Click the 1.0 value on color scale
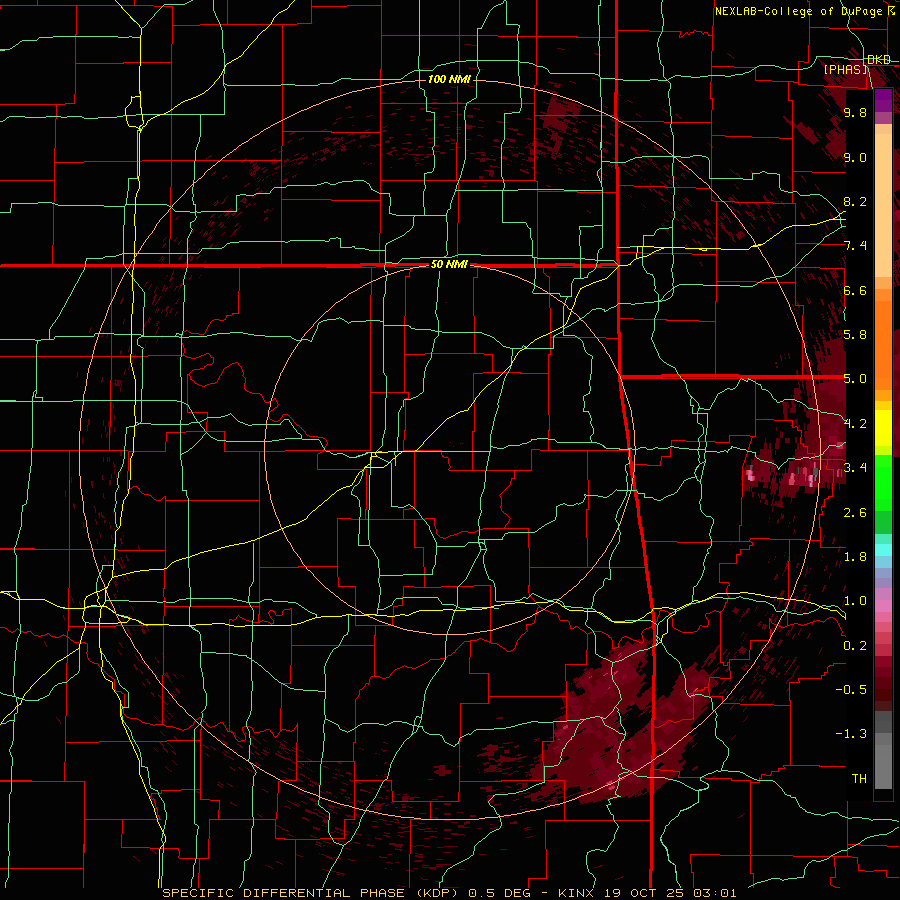 (855, 600)
